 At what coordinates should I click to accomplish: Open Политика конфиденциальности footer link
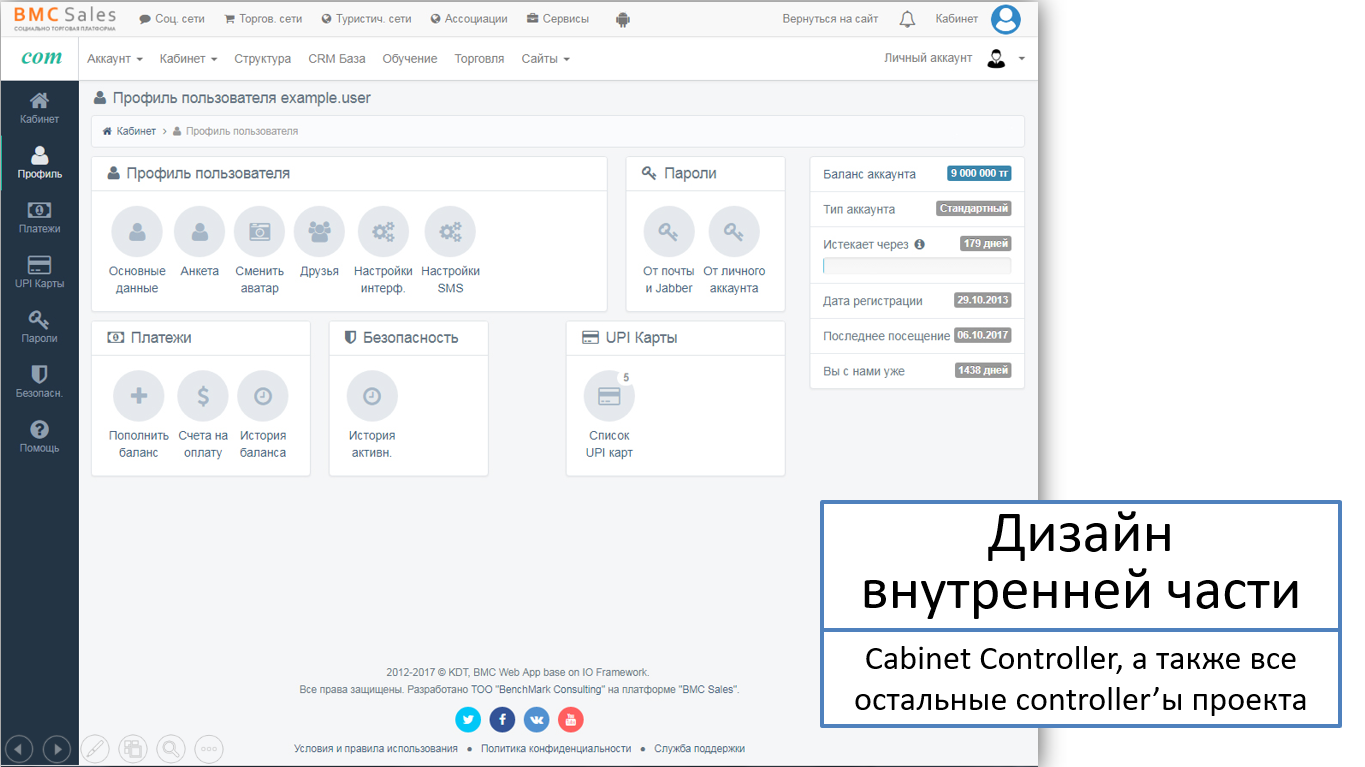556,748
